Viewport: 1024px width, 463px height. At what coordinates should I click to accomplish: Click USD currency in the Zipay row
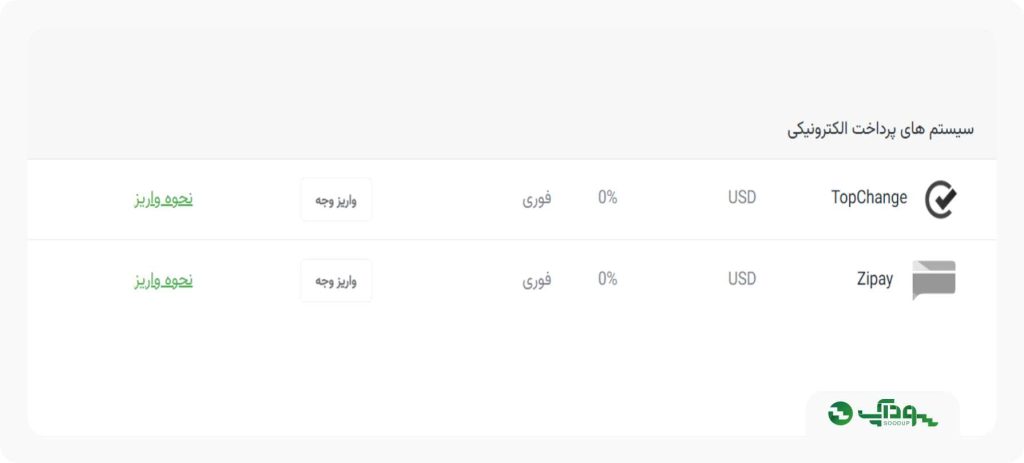coord(742,279)
